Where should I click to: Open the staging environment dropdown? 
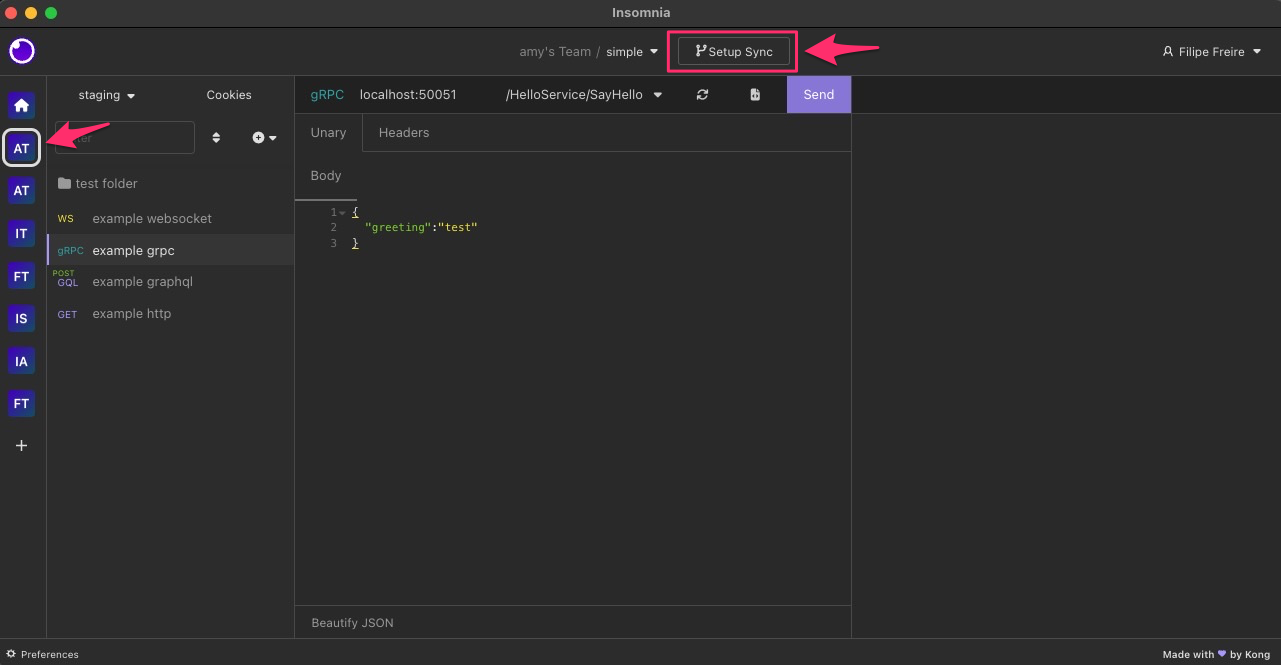[106, 95]
